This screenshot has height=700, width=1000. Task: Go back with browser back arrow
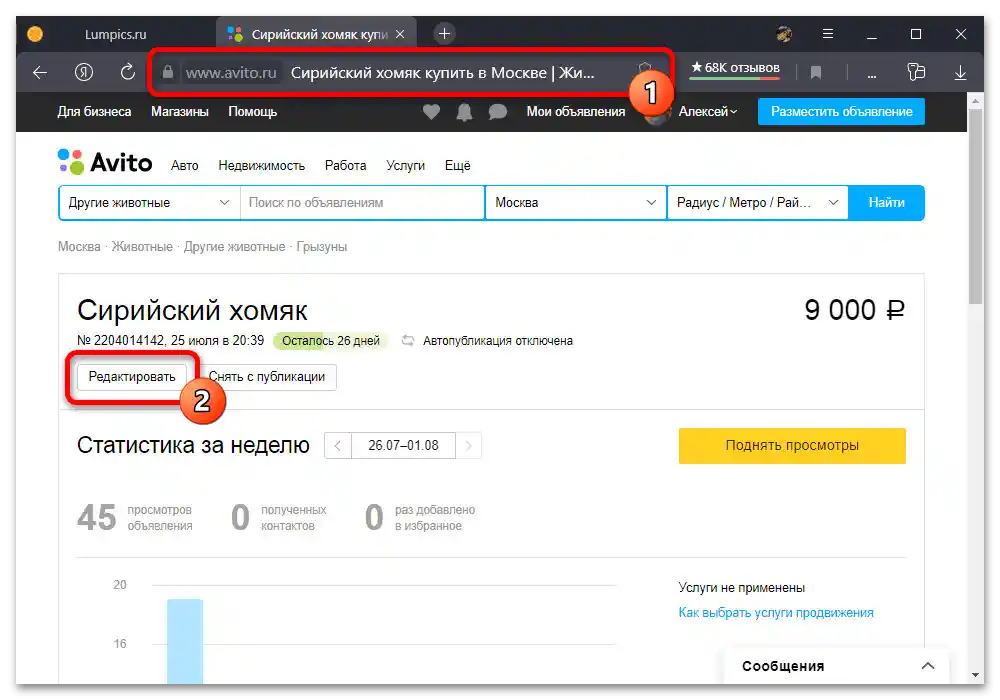click(x=40, y=73)
